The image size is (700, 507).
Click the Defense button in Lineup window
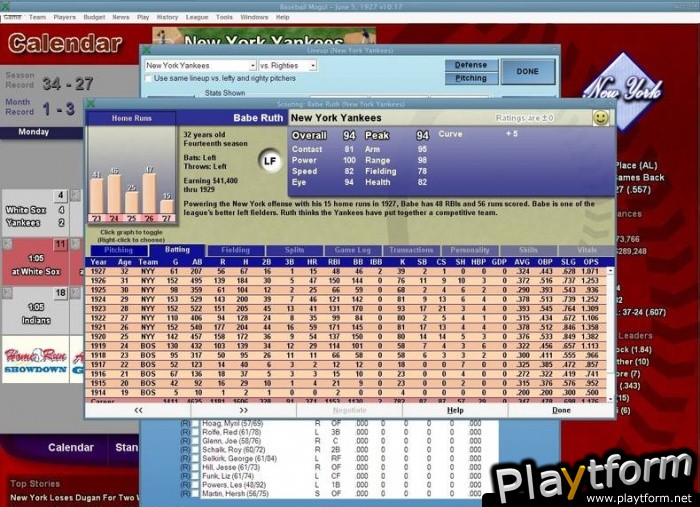click(x=471, y=65)
